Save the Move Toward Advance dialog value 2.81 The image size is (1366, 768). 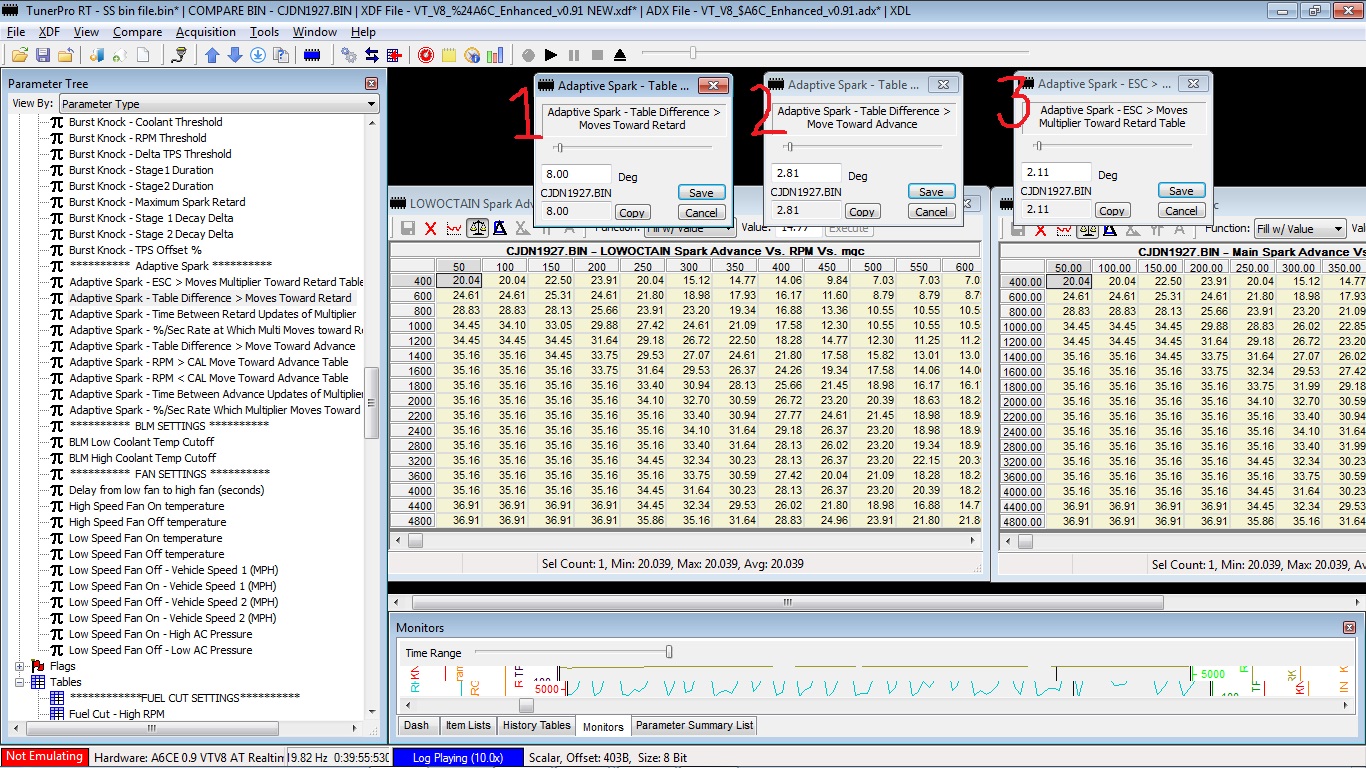931,192
